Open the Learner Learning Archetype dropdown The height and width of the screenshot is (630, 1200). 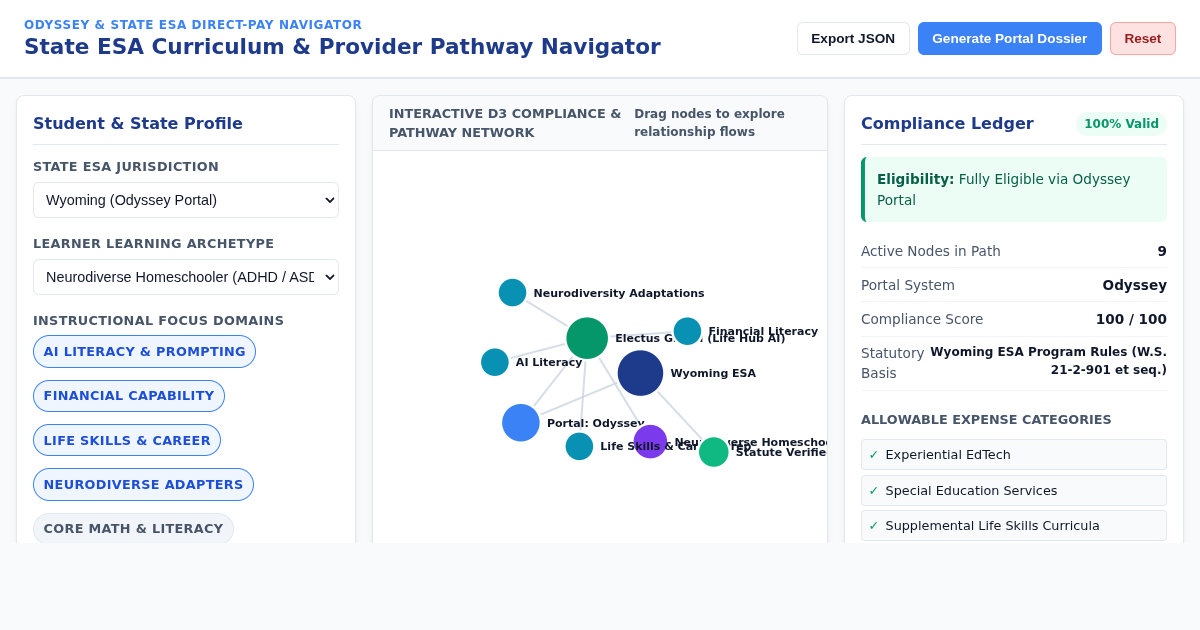tap(186, 277)
